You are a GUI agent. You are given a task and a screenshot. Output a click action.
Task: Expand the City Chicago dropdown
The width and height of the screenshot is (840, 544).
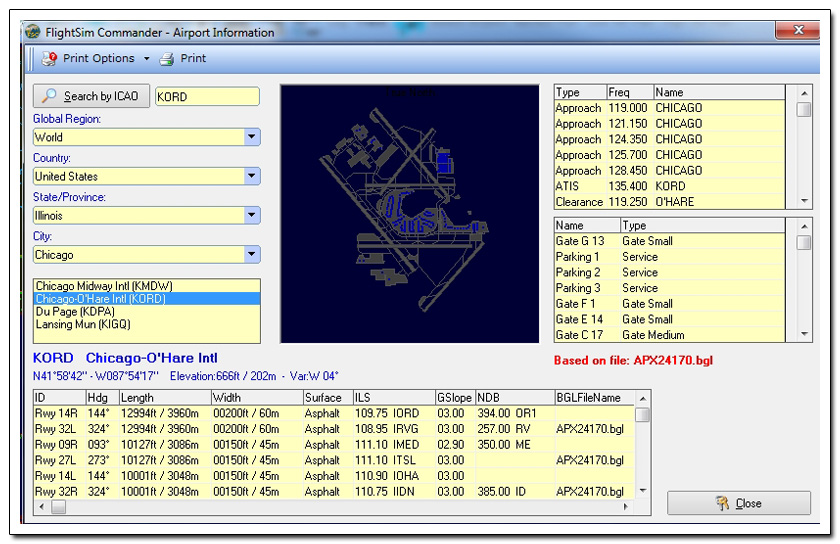251,254
